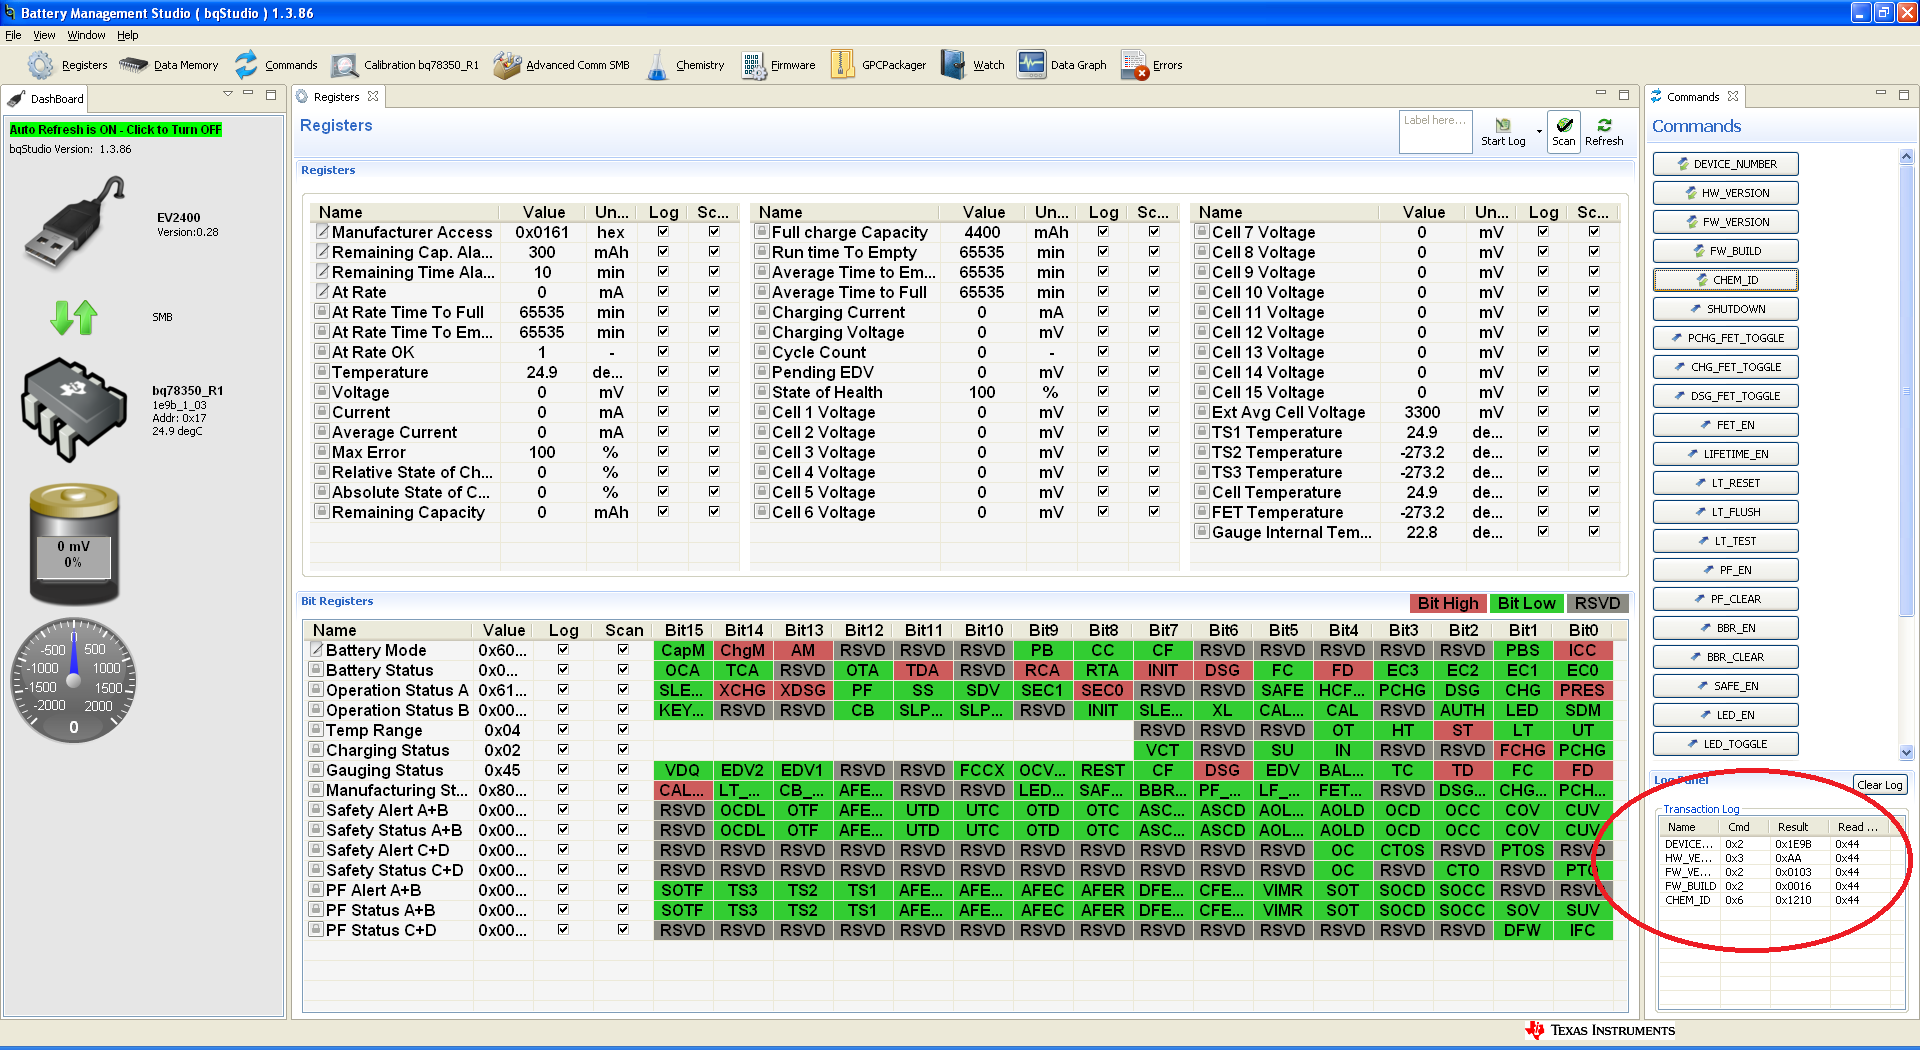Image resolution: width=1920 pixels, height=1050 pixels.
Task: Open Calibration bq78350_R1 tool
Action: 405,65
